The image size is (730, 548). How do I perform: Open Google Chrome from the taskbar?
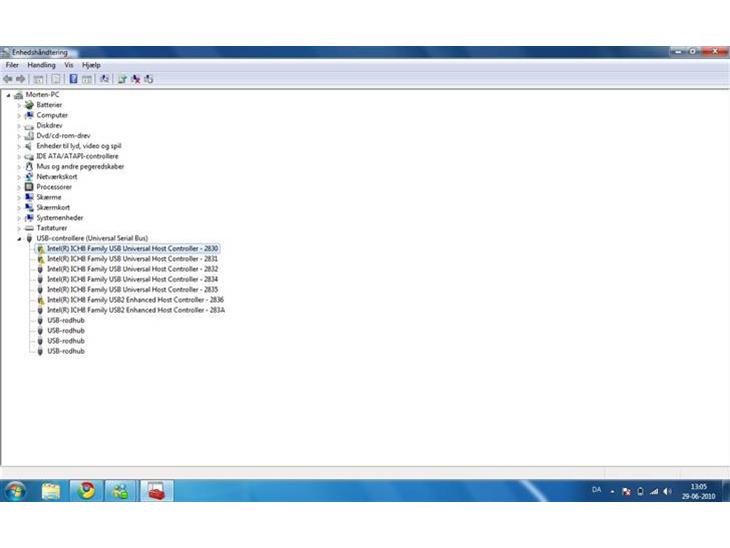click(x=87, y=490)
